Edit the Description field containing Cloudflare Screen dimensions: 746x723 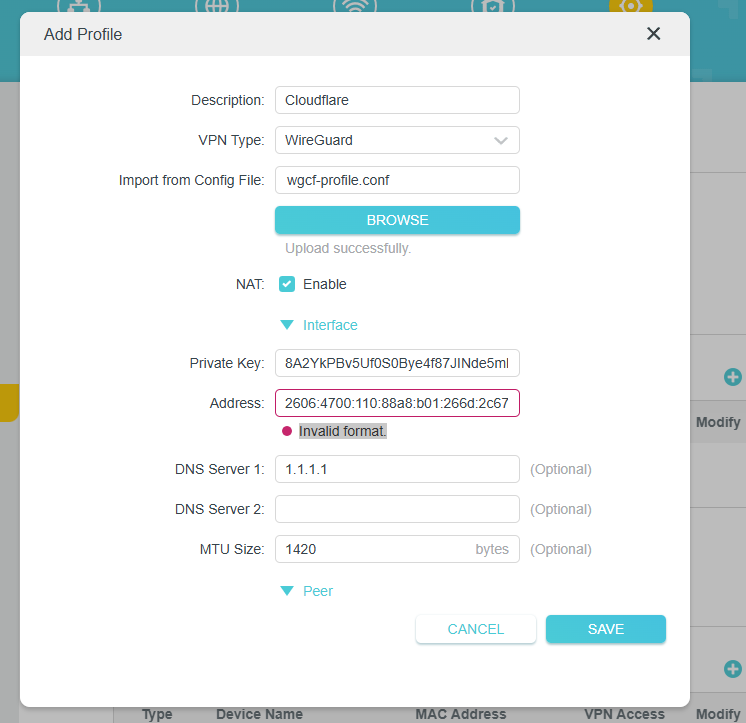(x=397, y=100)
